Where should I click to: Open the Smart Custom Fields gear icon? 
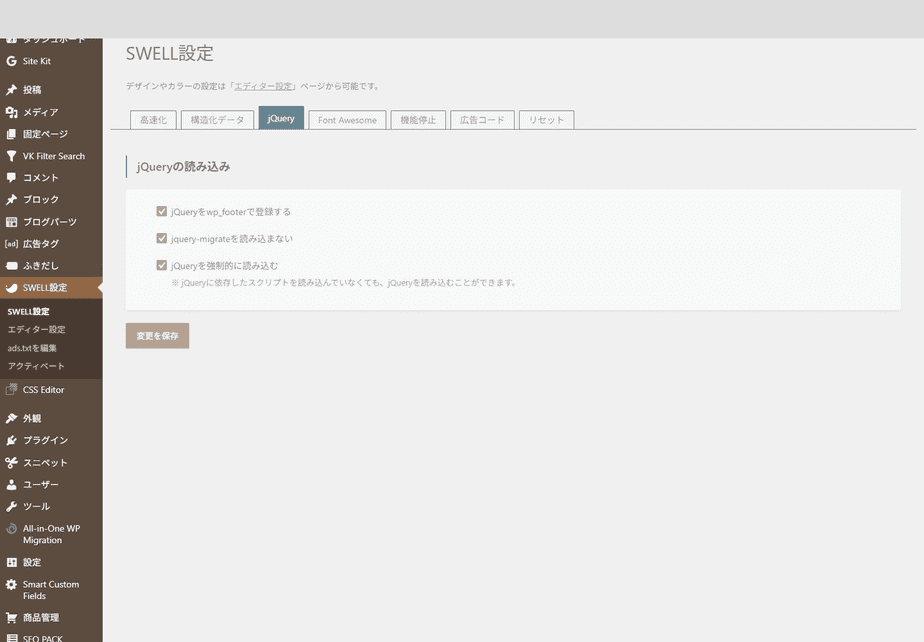(x=11, y=584)
